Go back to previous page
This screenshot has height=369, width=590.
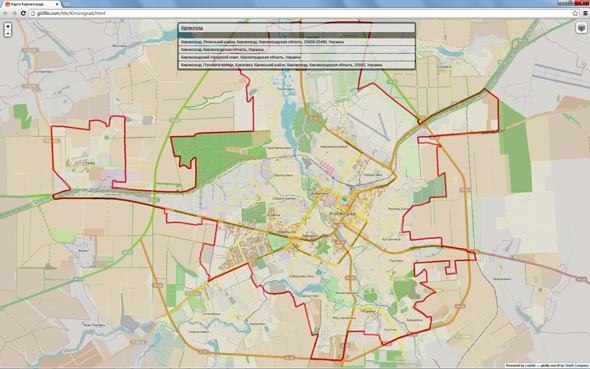point(6,13)
